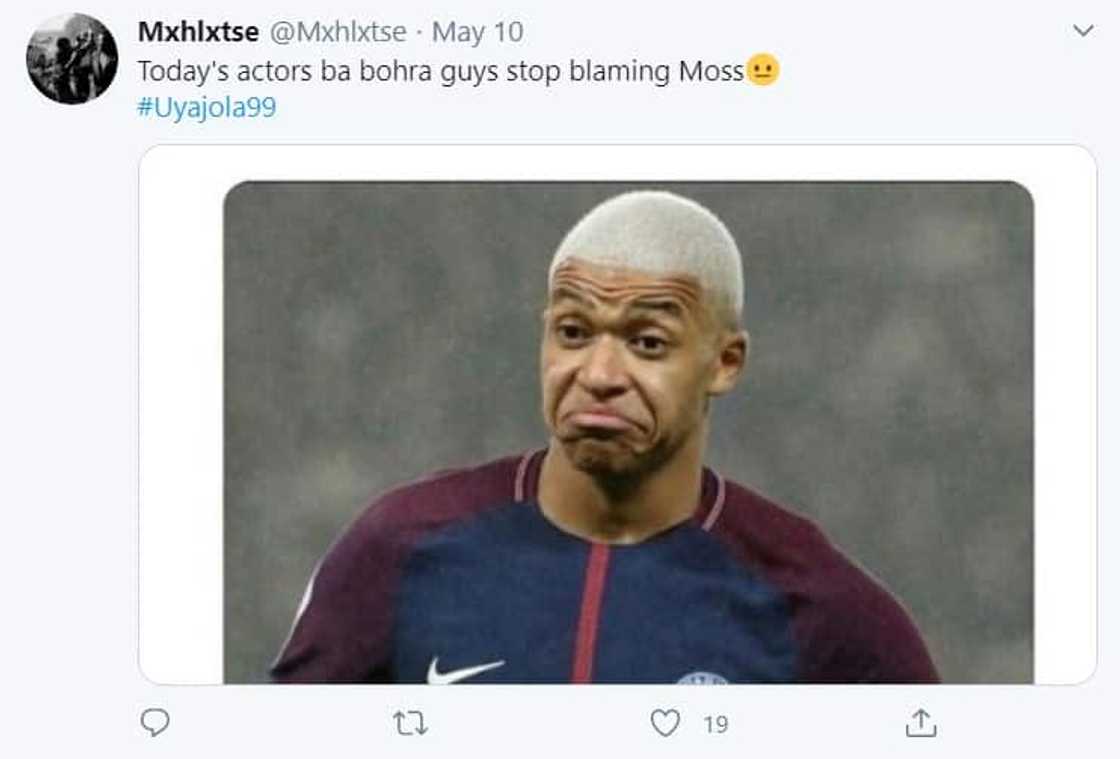Click the club crest on the jersey
Viewport: 1120px width, 759px height.
(x=703, y=677)
